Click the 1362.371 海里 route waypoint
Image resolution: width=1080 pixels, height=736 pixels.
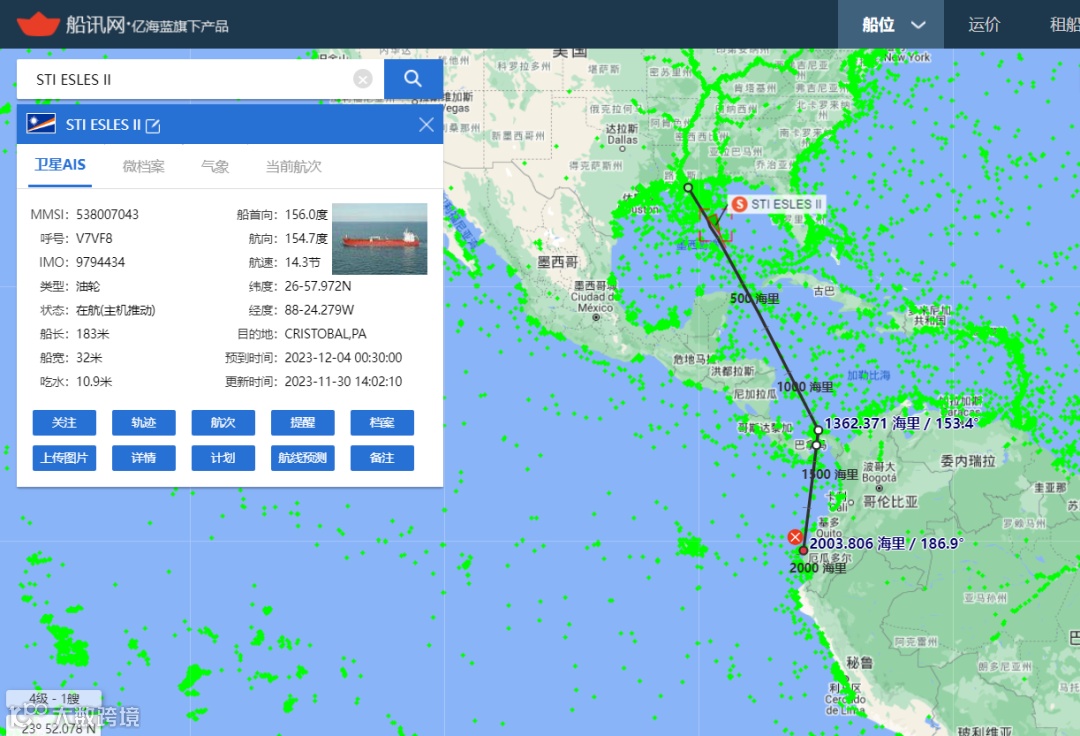pos(818,430)
